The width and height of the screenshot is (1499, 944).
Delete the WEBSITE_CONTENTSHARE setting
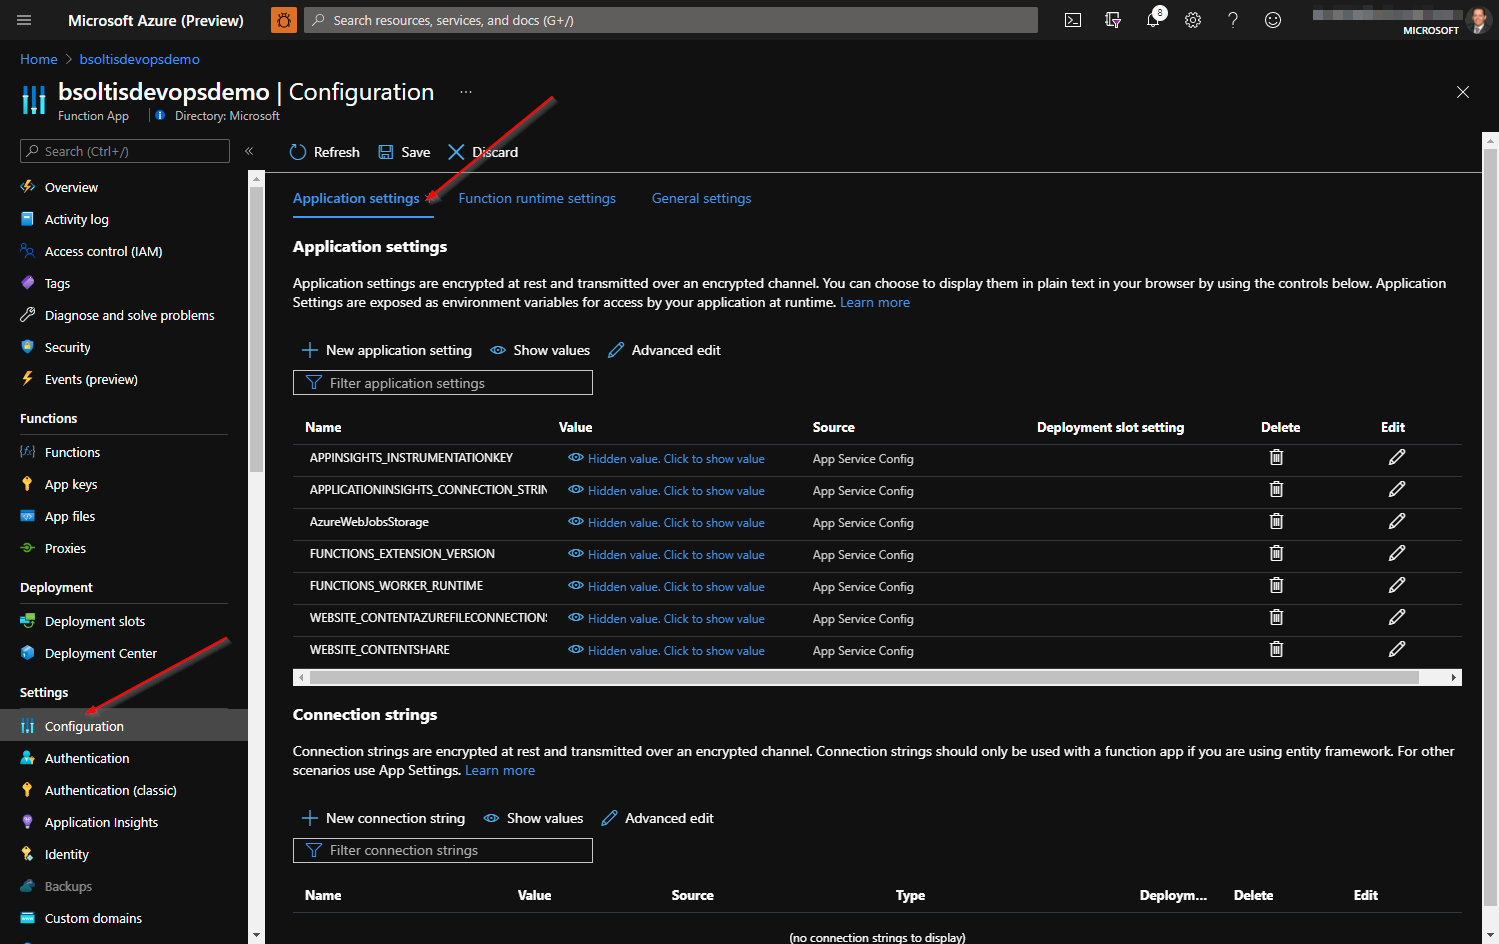pos(1276,650)
